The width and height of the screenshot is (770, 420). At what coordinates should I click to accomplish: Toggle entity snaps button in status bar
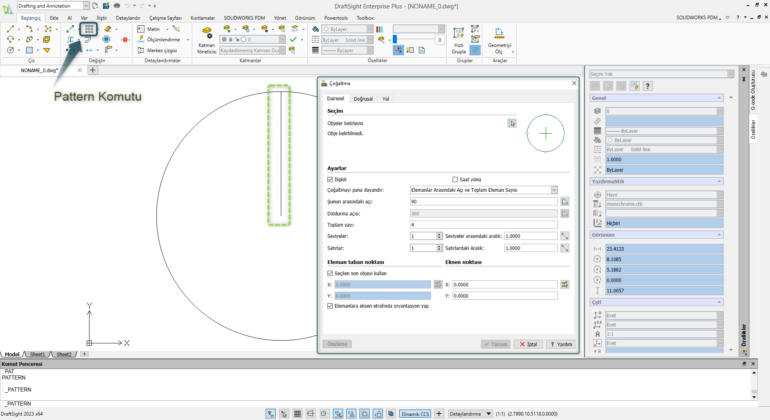pos(338,414)
